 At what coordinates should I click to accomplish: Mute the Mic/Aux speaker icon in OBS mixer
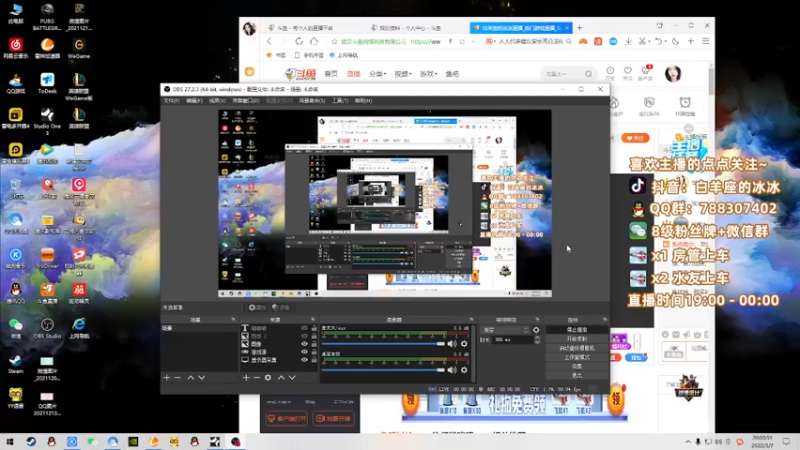(x=452, y=344)
